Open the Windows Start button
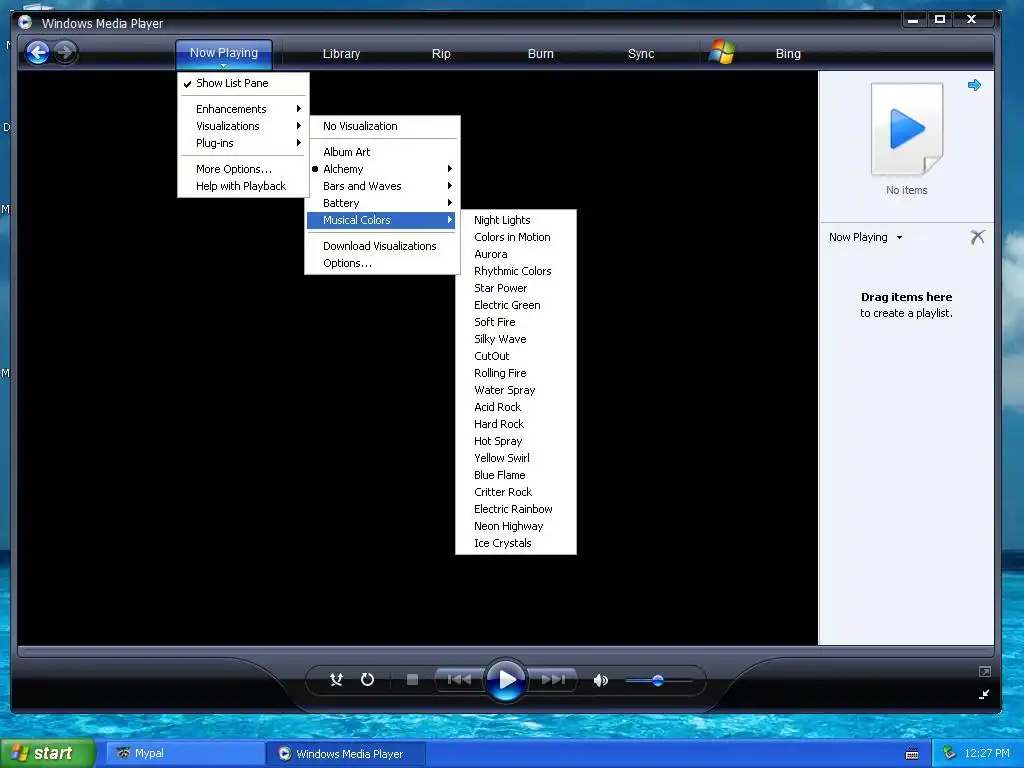Image resolution: width=1024 pixels, height=768 pixels. coord(47,753)
